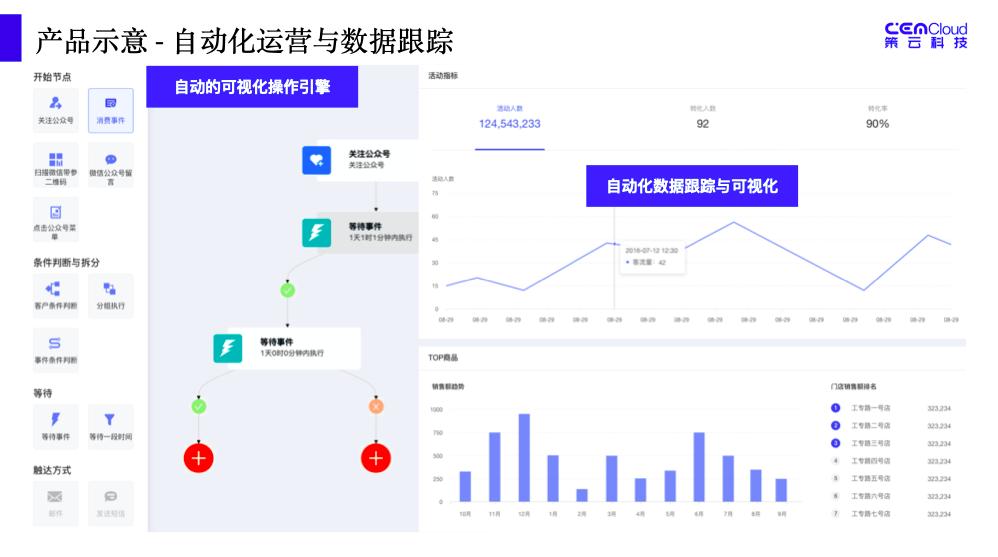Screen dimensions: 998x557
Task: Select the 点击公众号菜单 menu-click node
Action: pyautogui.click(x=55, y=220)
